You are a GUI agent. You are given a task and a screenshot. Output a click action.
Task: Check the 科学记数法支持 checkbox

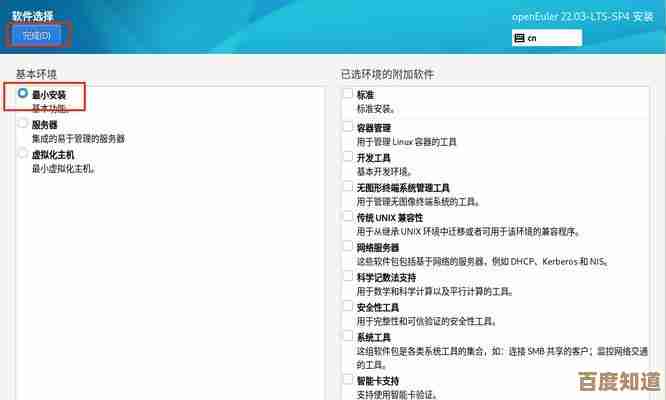[348, 276]
